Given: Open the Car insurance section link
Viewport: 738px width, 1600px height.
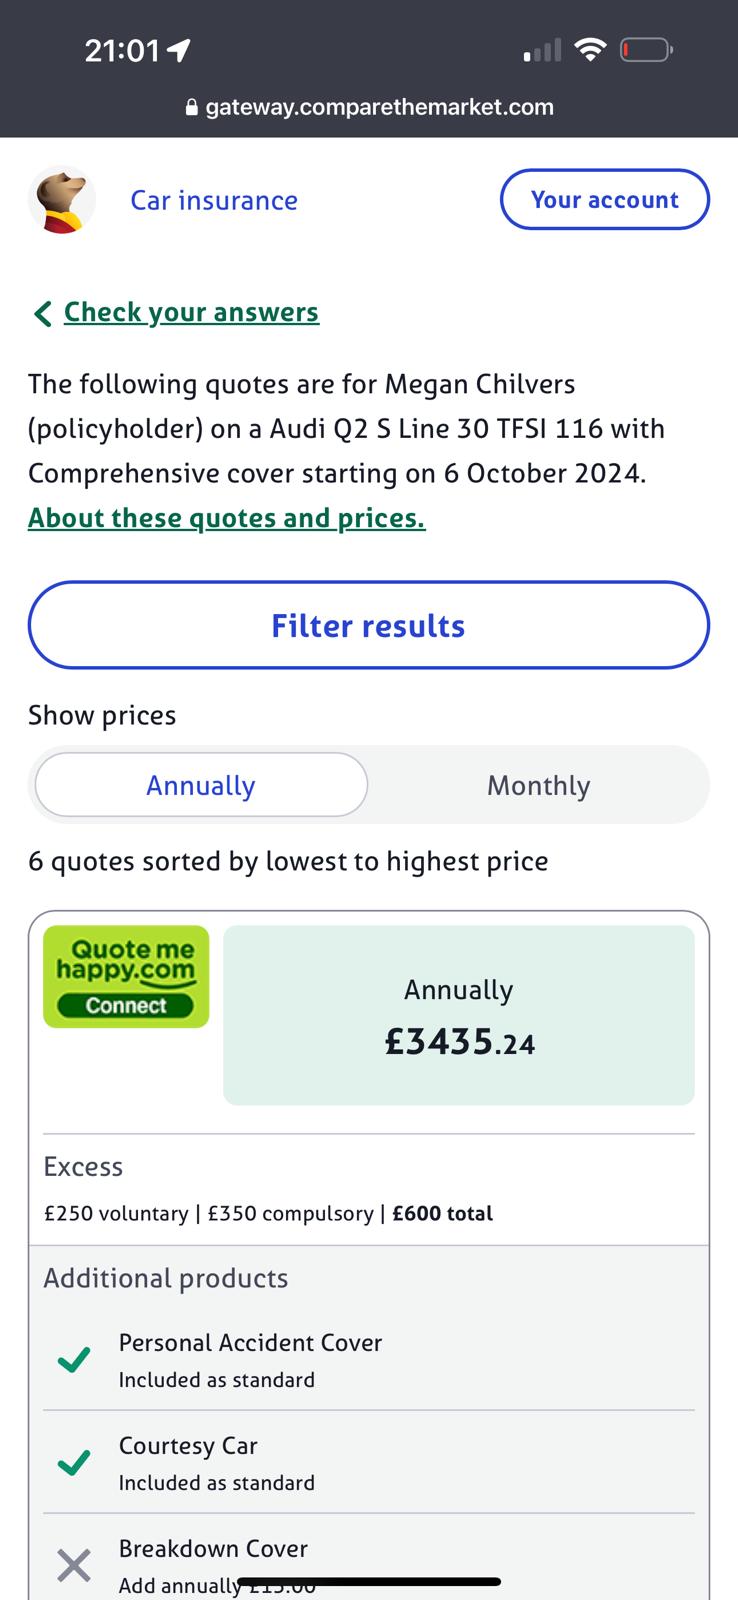Looking at the screenshot, I should click(x=214, y=200).
